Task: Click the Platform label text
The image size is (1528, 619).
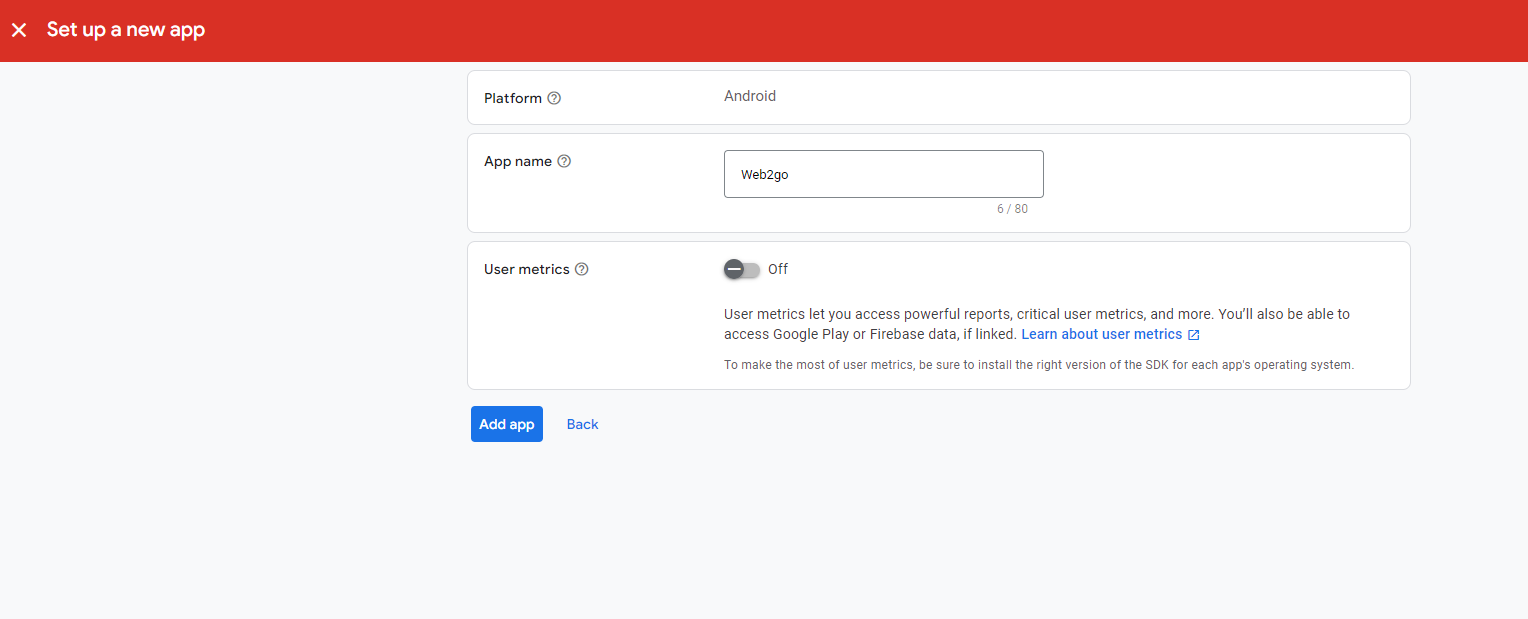Action: 512,98
